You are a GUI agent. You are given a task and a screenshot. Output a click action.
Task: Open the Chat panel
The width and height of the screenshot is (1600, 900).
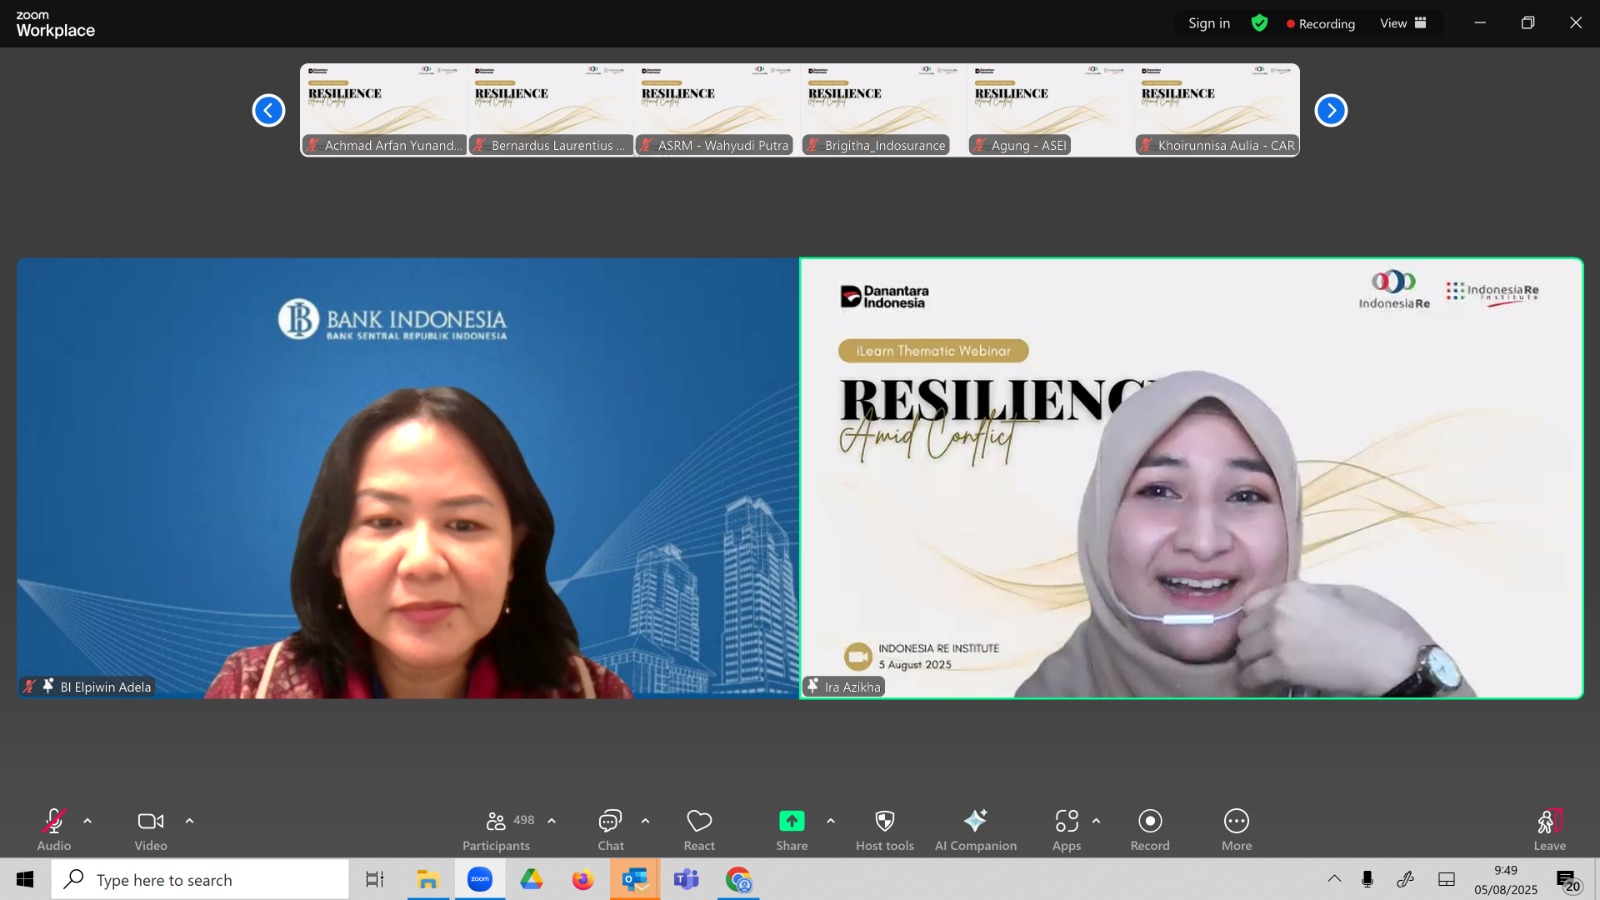[610, 830]
